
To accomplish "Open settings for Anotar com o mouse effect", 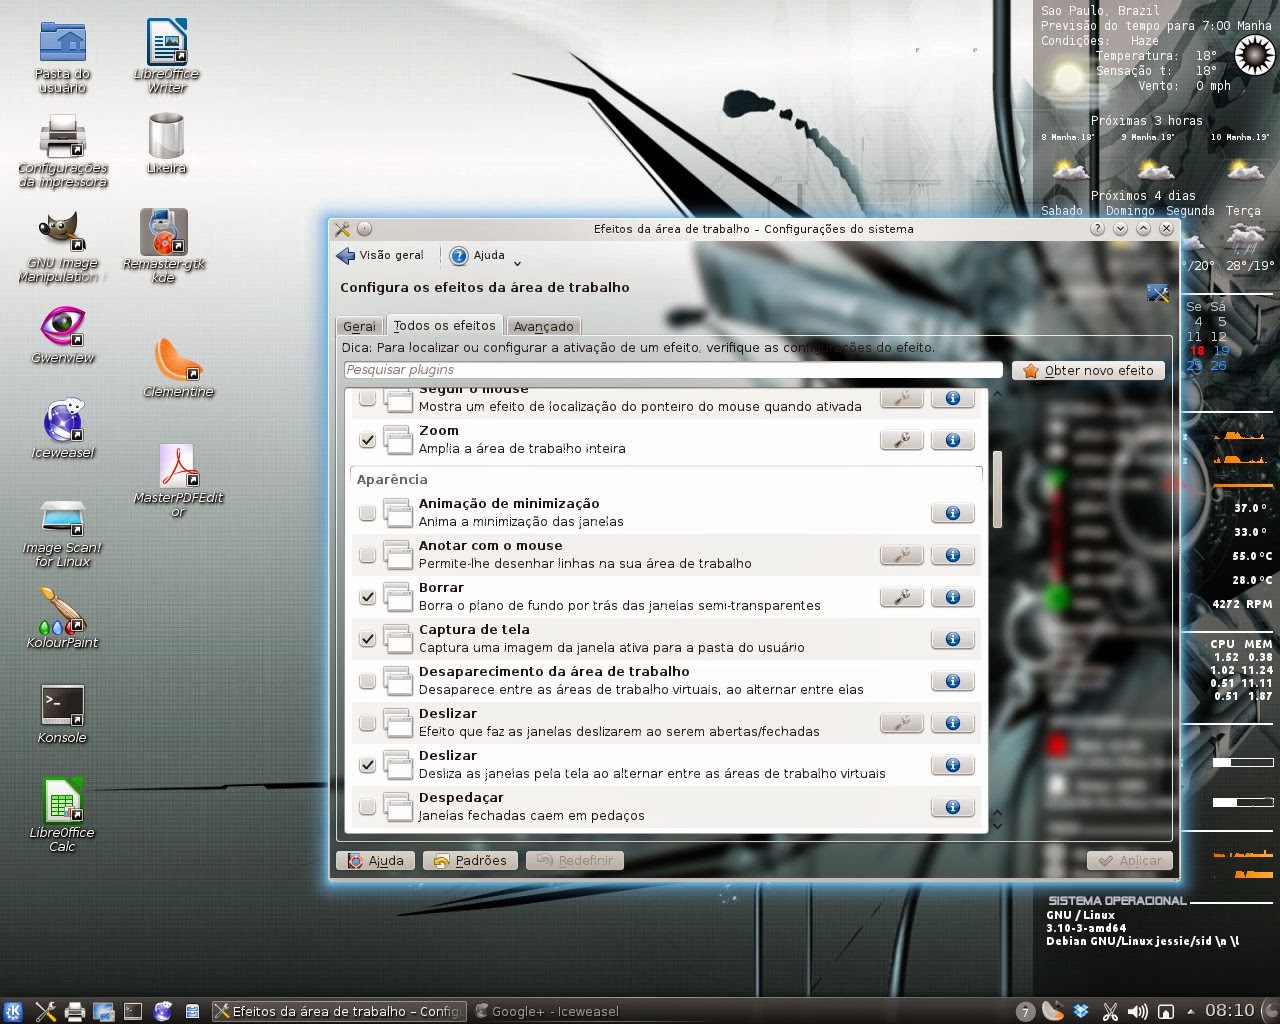I will [901, 554].
